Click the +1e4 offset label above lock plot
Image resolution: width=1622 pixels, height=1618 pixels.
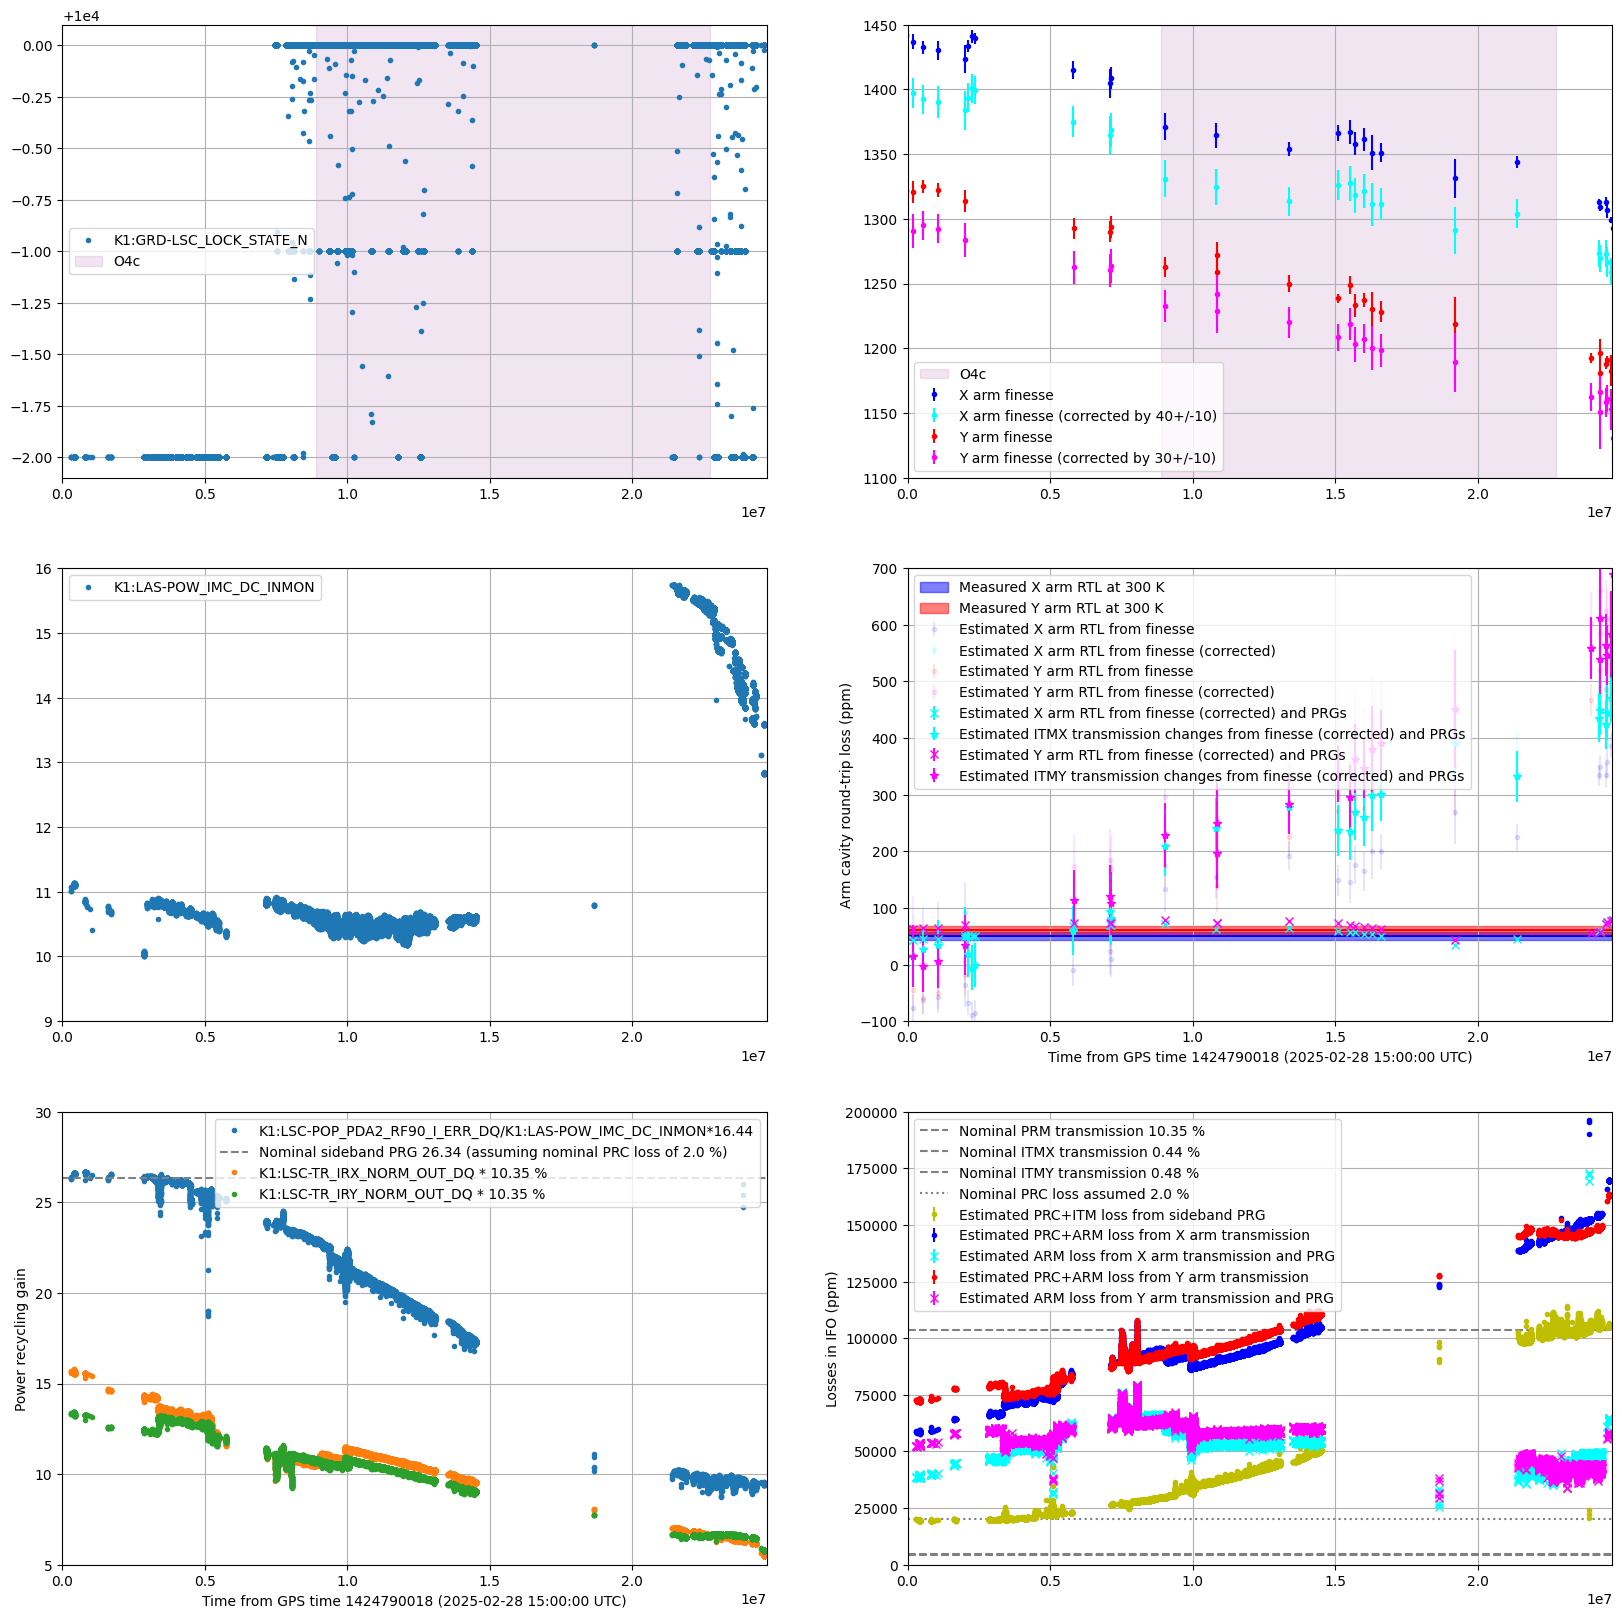[x=80, y=16]
